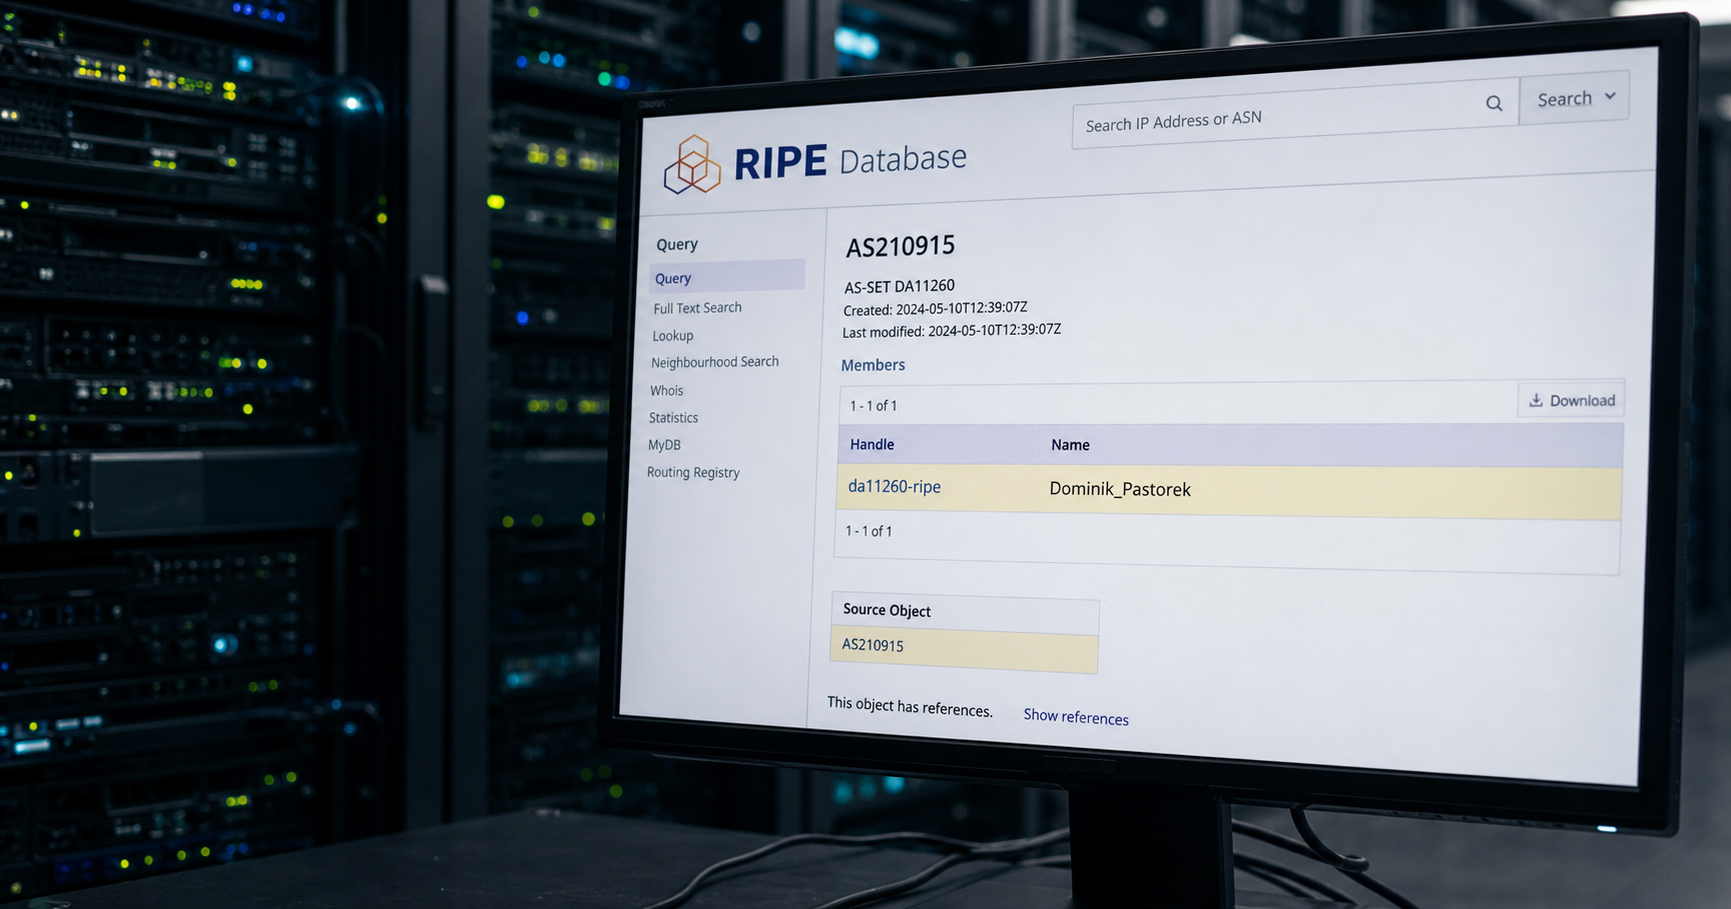1731x909 pixels.
Task: Click the download arrow icon
Action: (1536, 400)
